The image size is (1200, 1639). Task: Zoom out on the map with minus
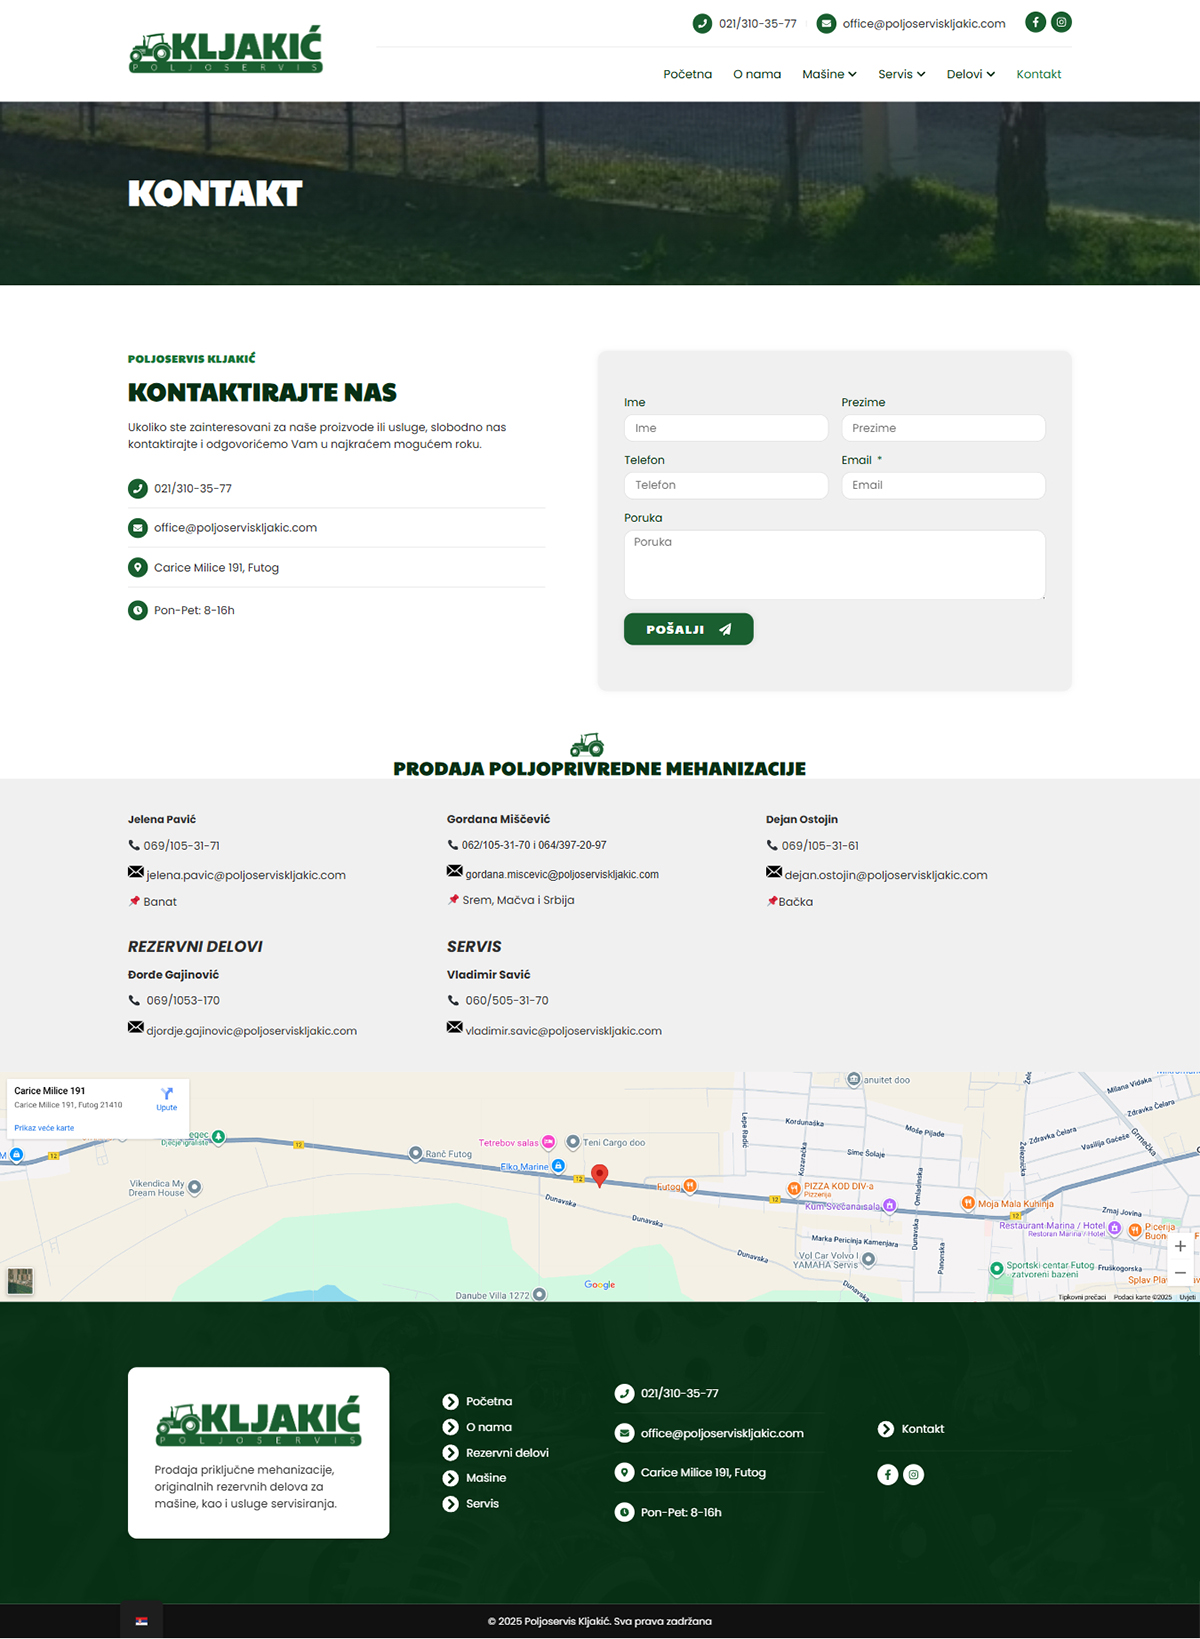1180,1273
